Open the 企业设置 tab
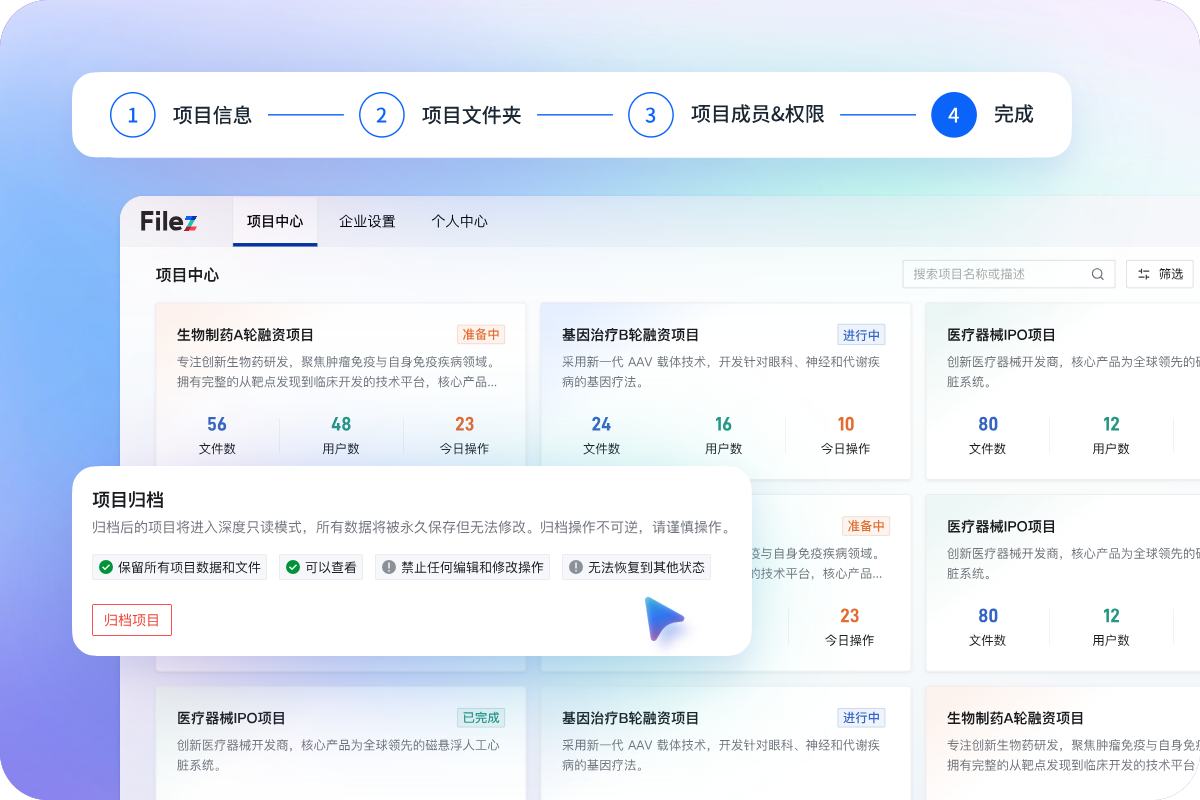 (367, 221)
